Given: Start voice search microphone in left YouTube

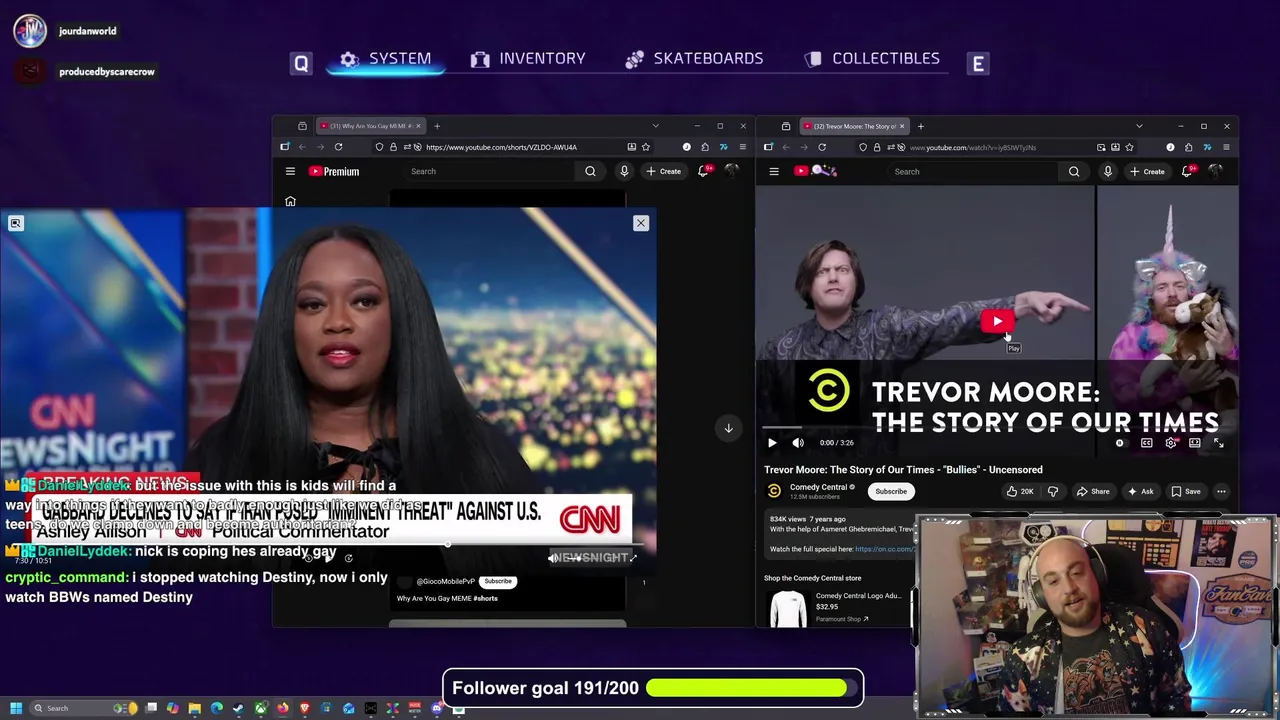Looking at the screenshot, I should click(624, 171).
